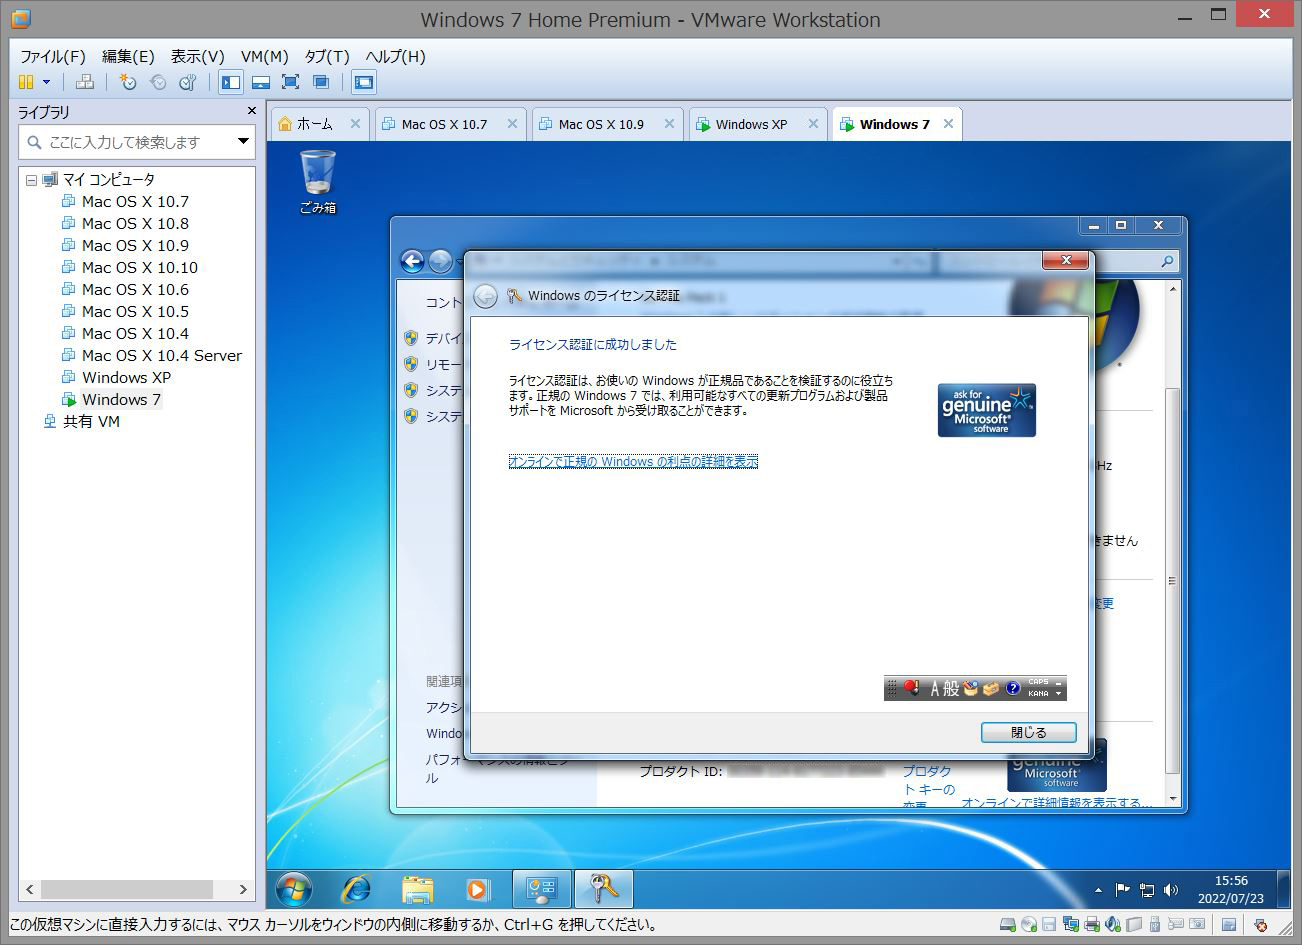
Task: Toggle the thumbnail bar toolbar icon
Action: click(261, 82)
